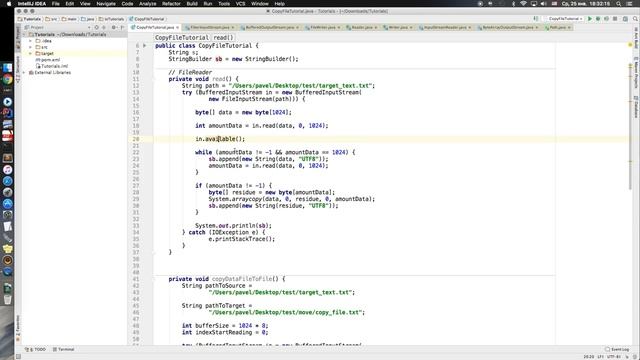Image resolution: width=640 pixels, height=360 pixels.
Task: Toggle the Maven Projects right-side panel
Action: (636, 73)
